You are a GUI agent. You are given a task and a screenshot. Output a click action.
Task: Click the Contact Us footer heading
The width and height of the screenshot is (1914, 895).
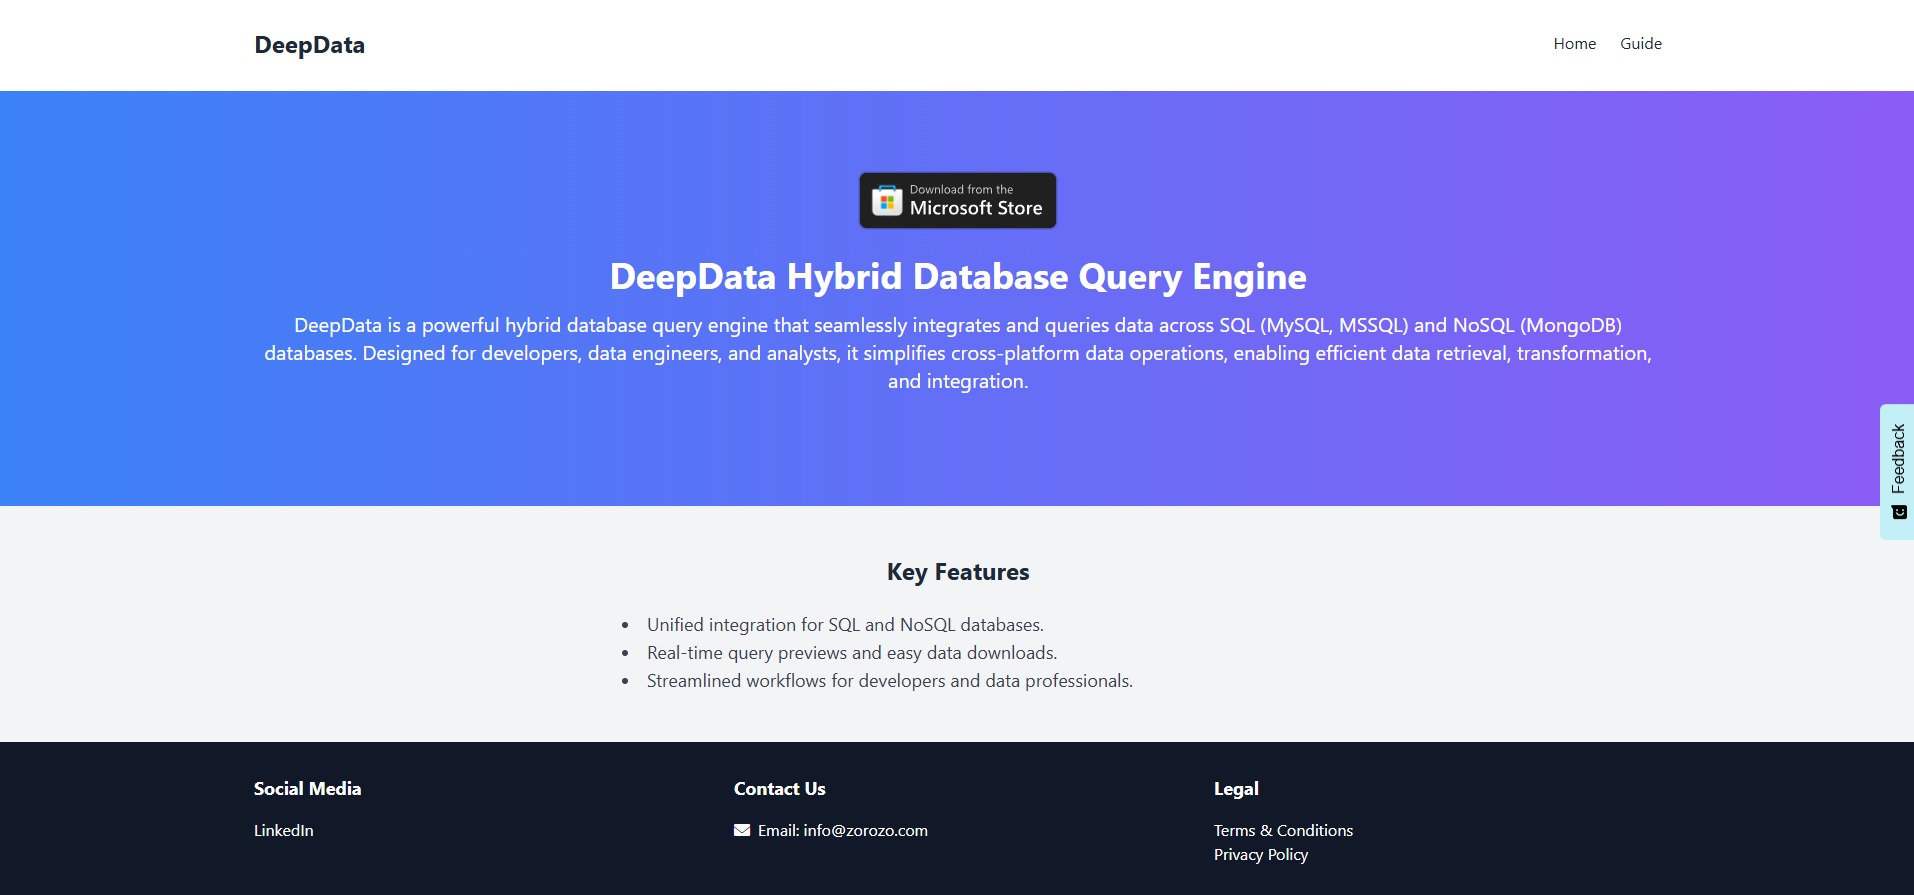click(x=779, y=789)
